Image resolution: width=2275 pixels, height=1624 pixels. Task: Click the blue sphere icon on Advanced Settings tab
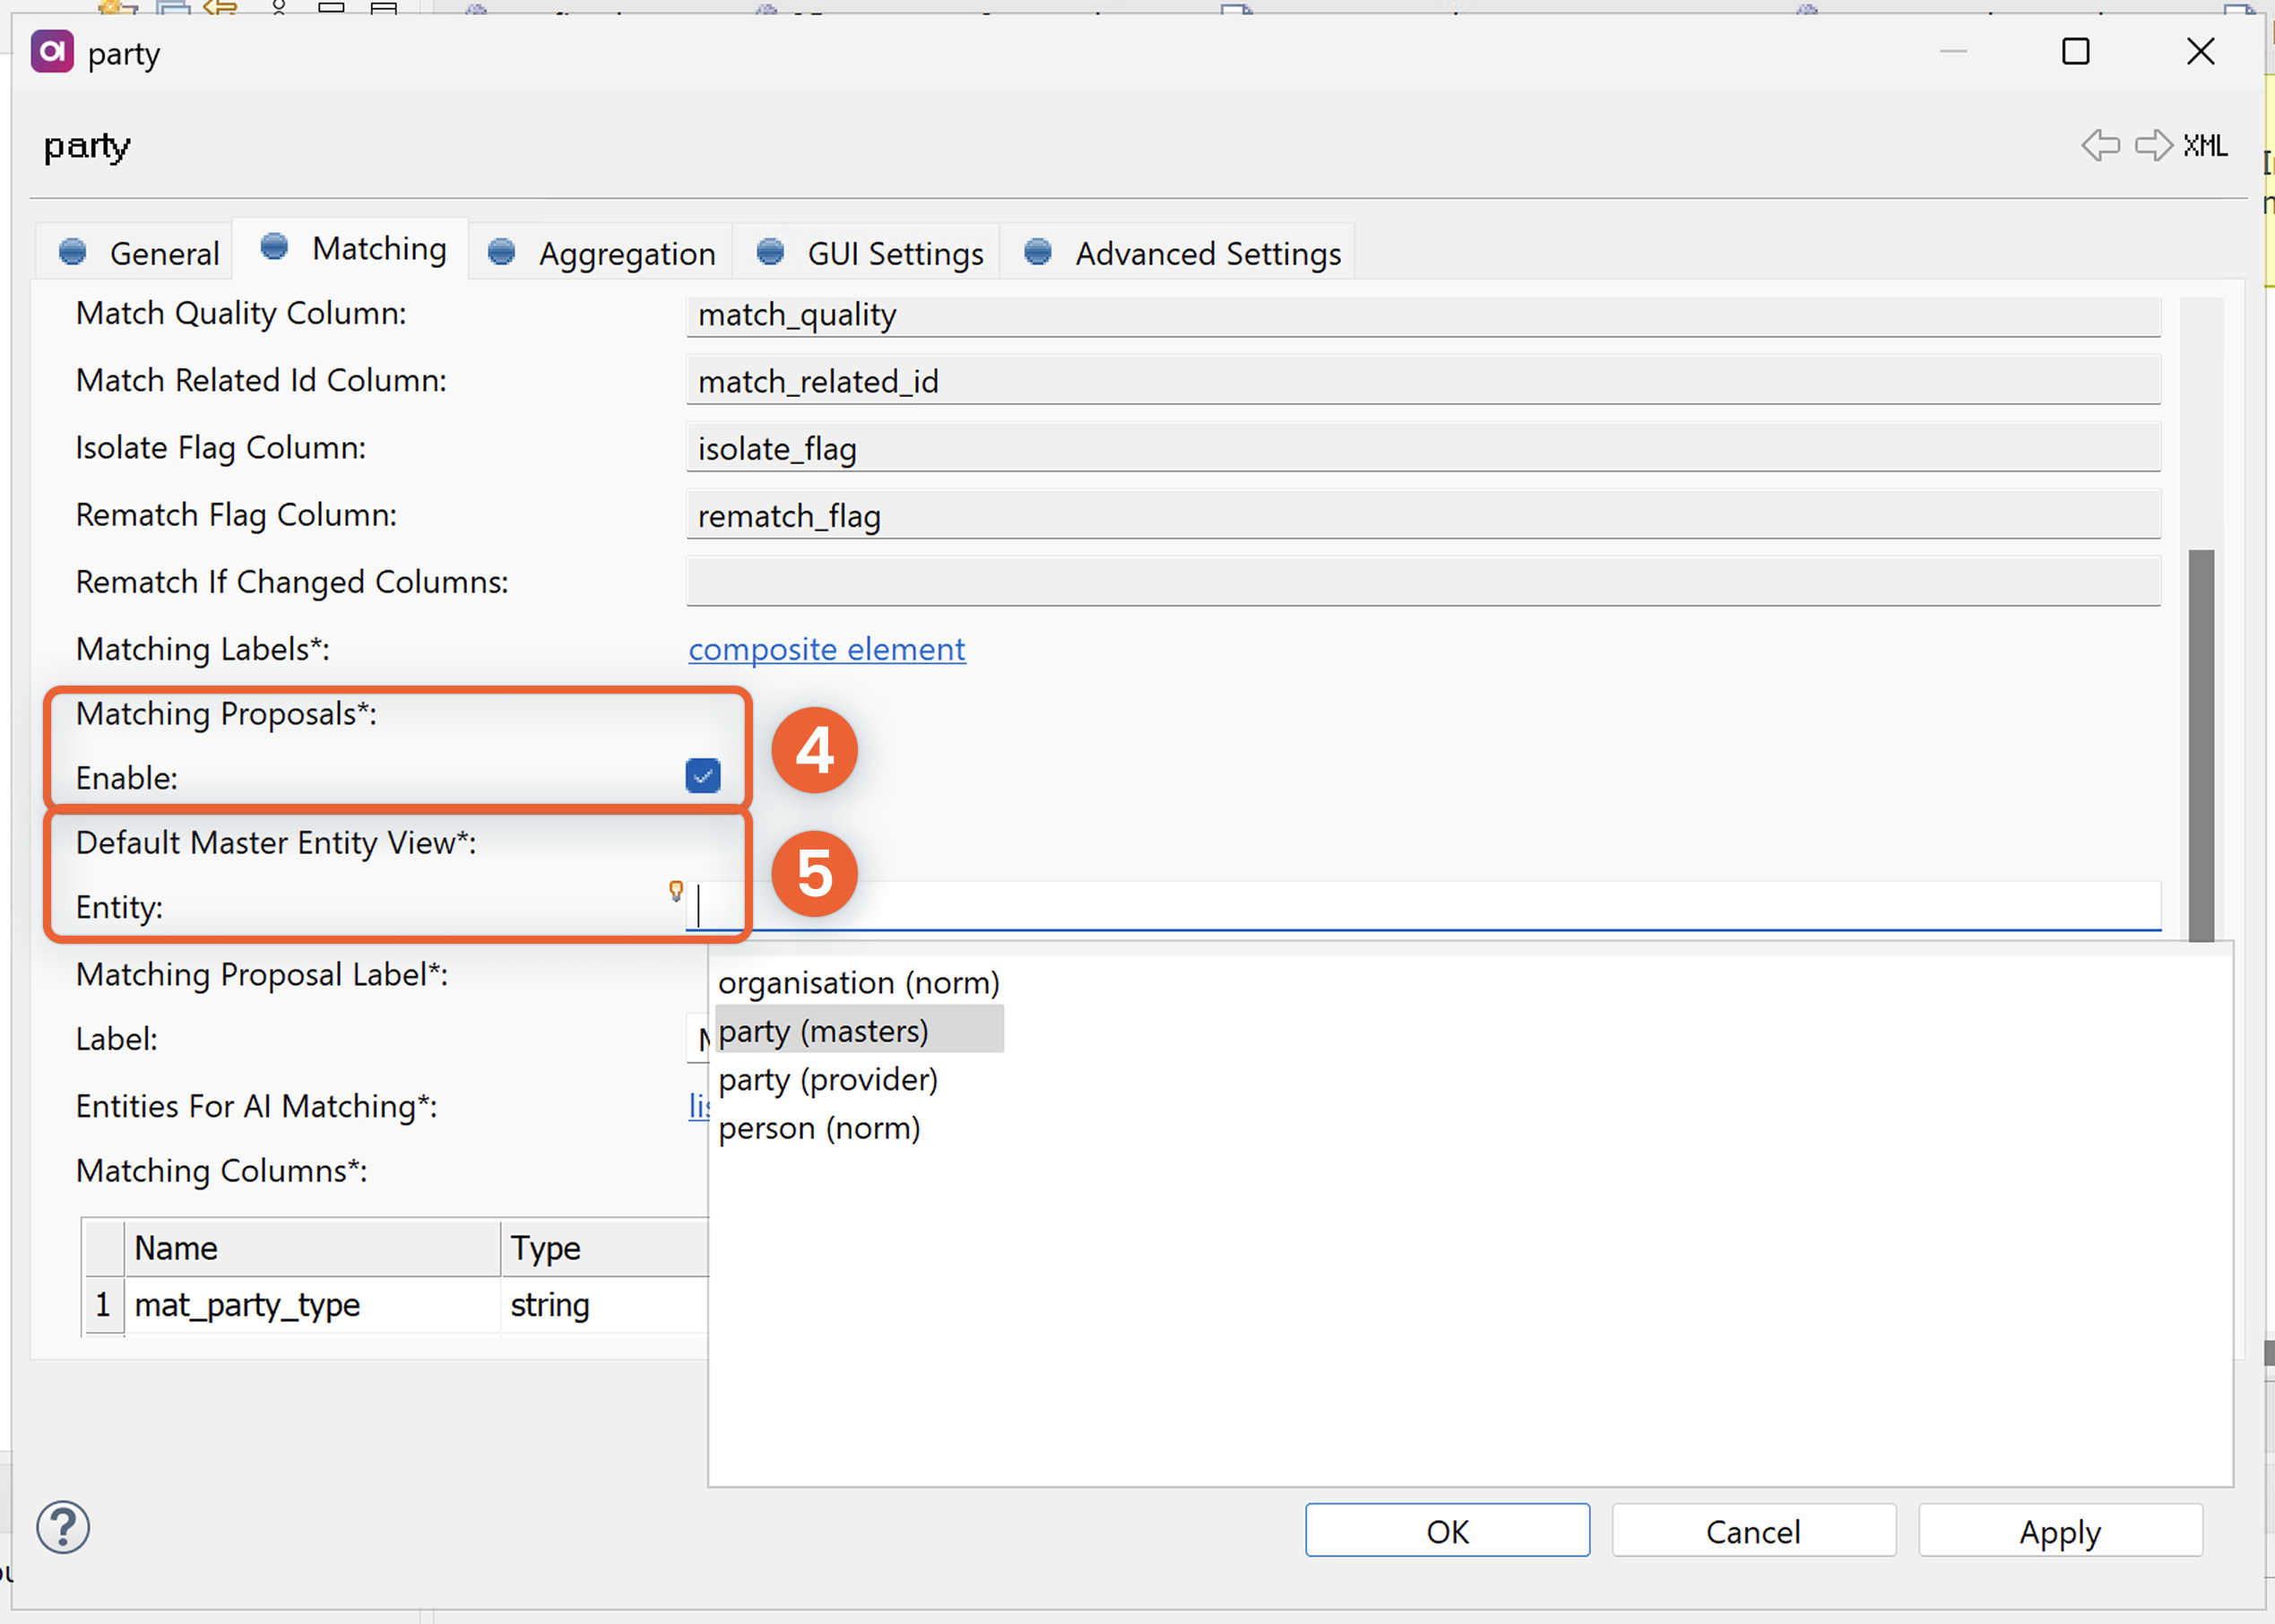point(1037,253)
